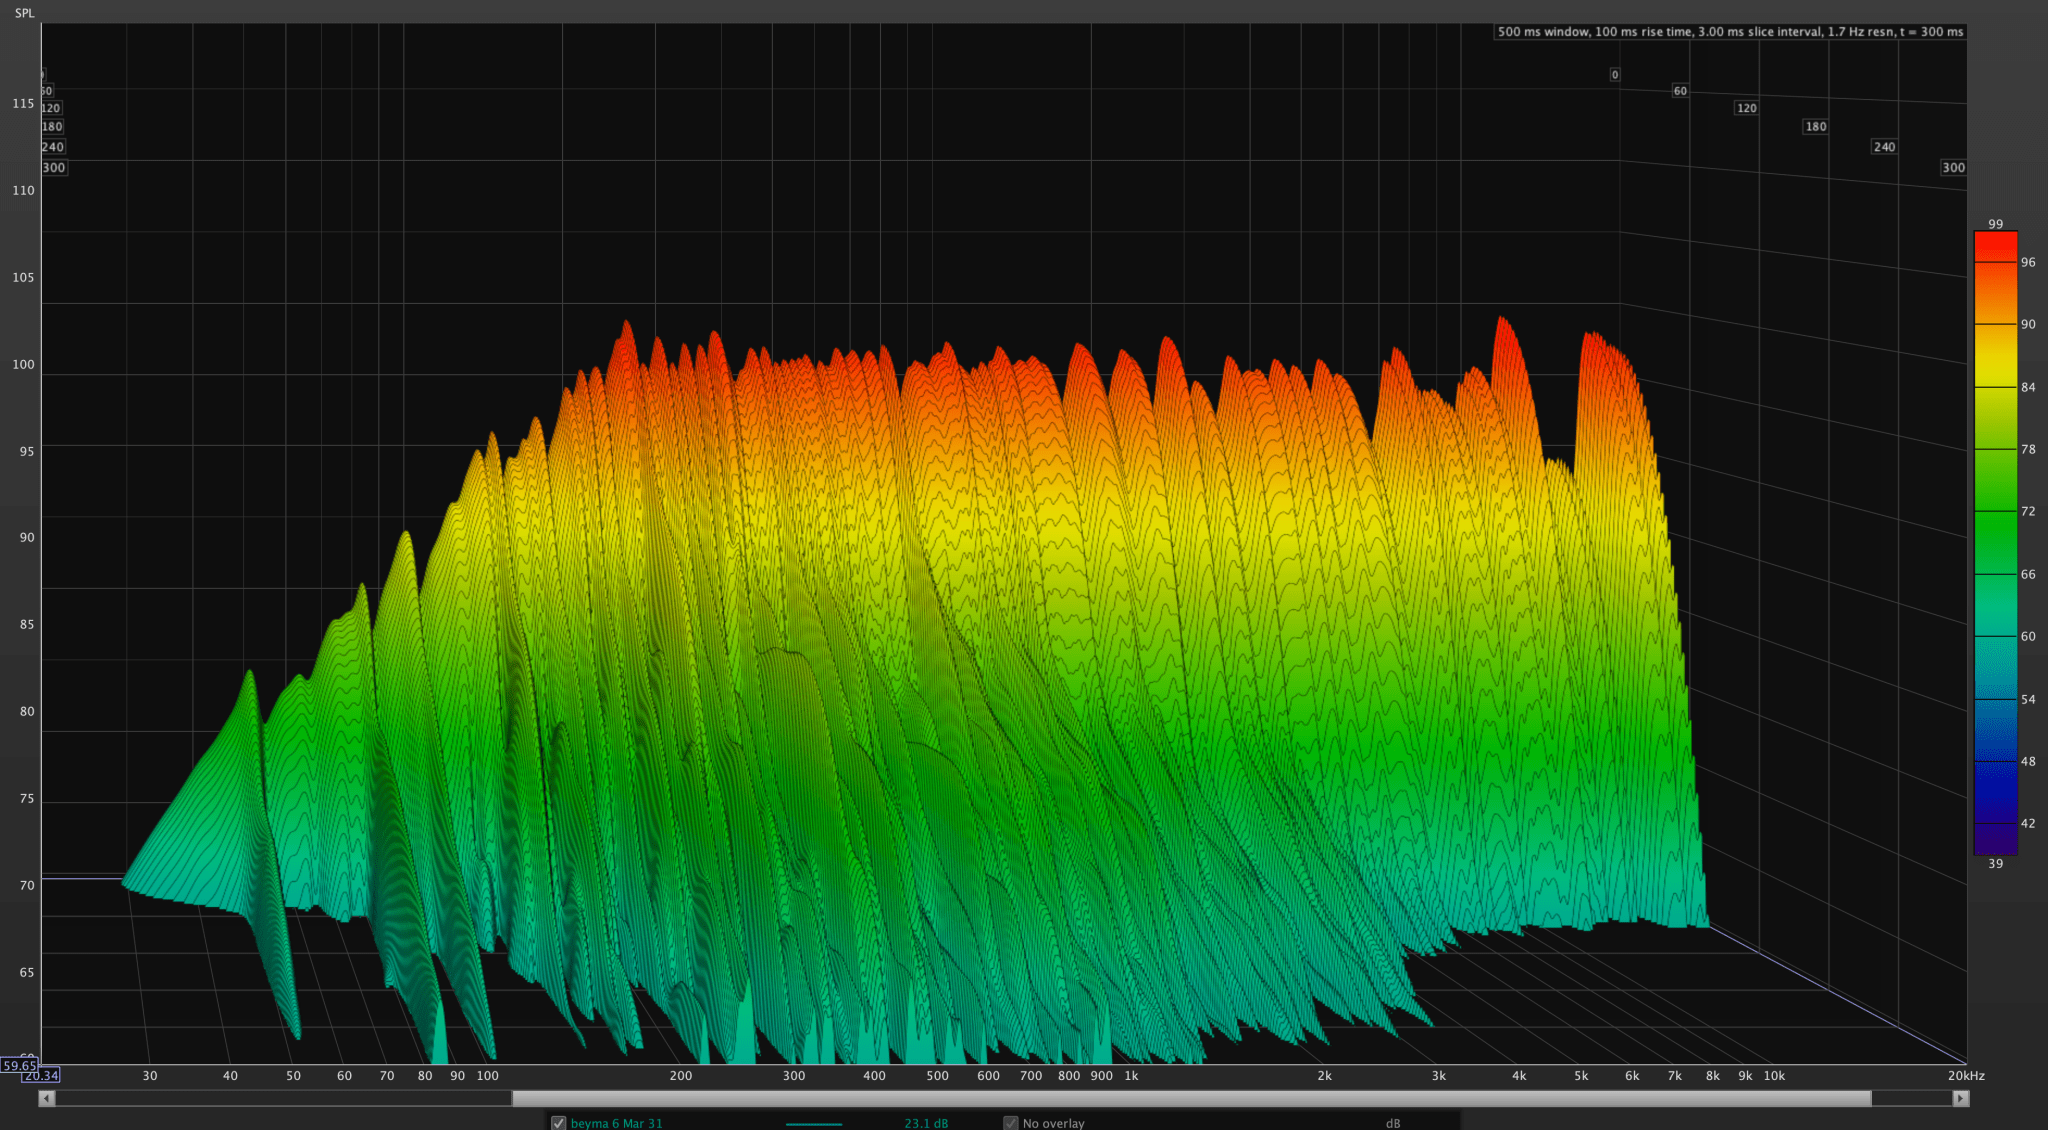Click the 0 time marker on right time axis
2048x1130 pixels.
point(1615,75)
